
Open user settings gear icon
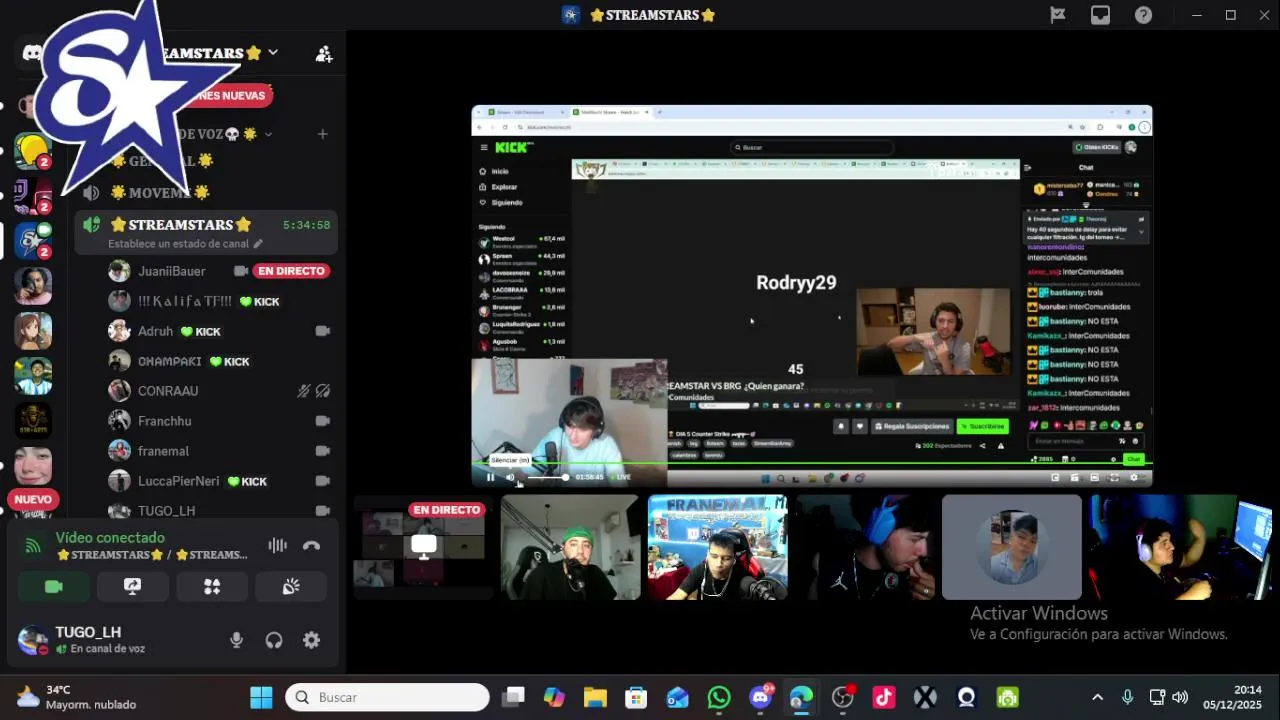pos(312,640)
